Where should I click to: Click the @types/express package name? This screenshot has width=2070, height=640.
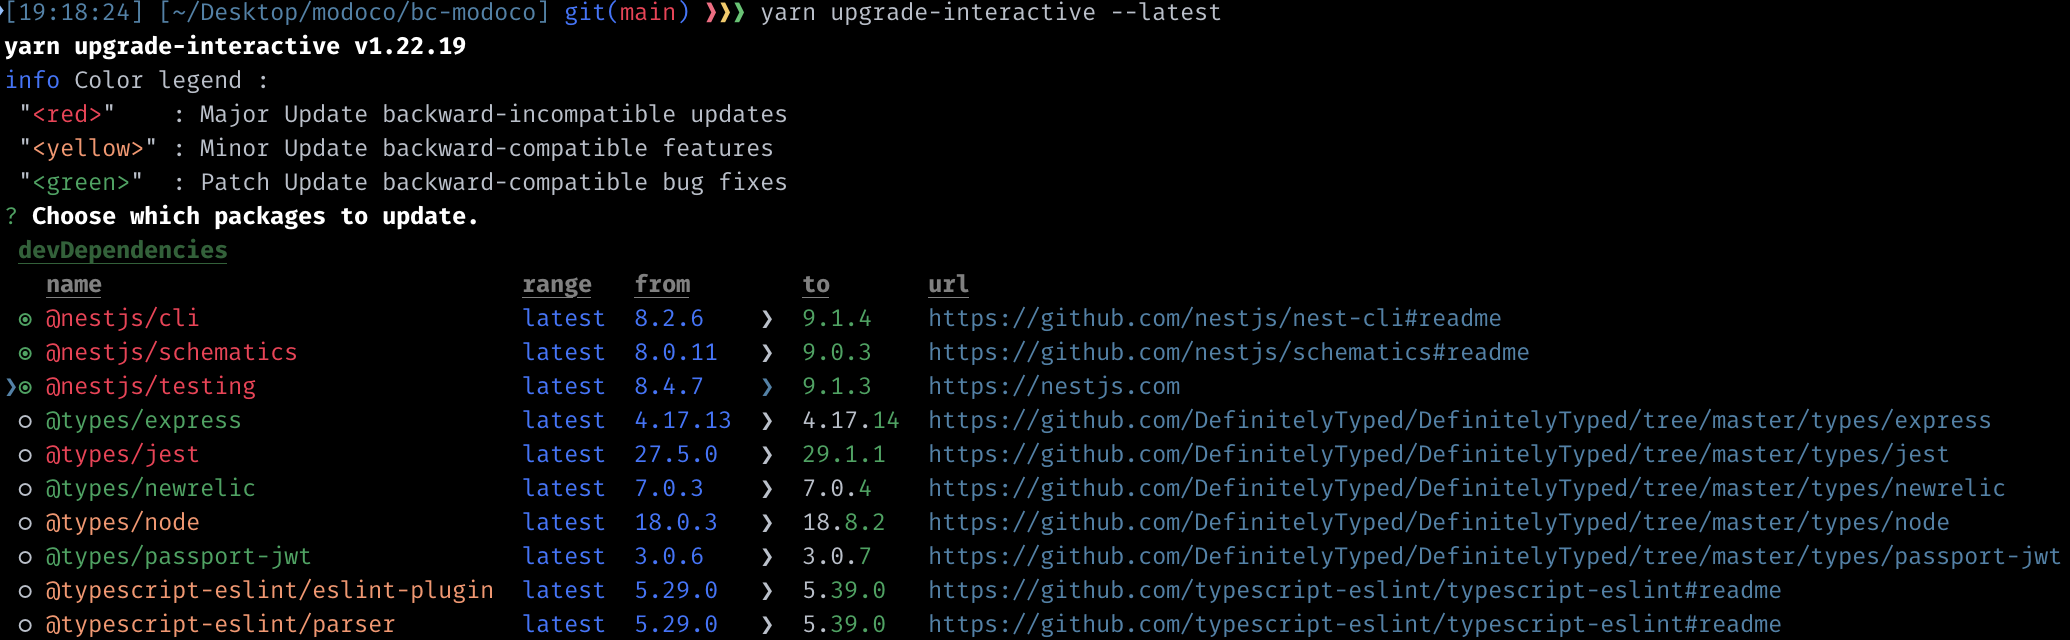(143, 420)
